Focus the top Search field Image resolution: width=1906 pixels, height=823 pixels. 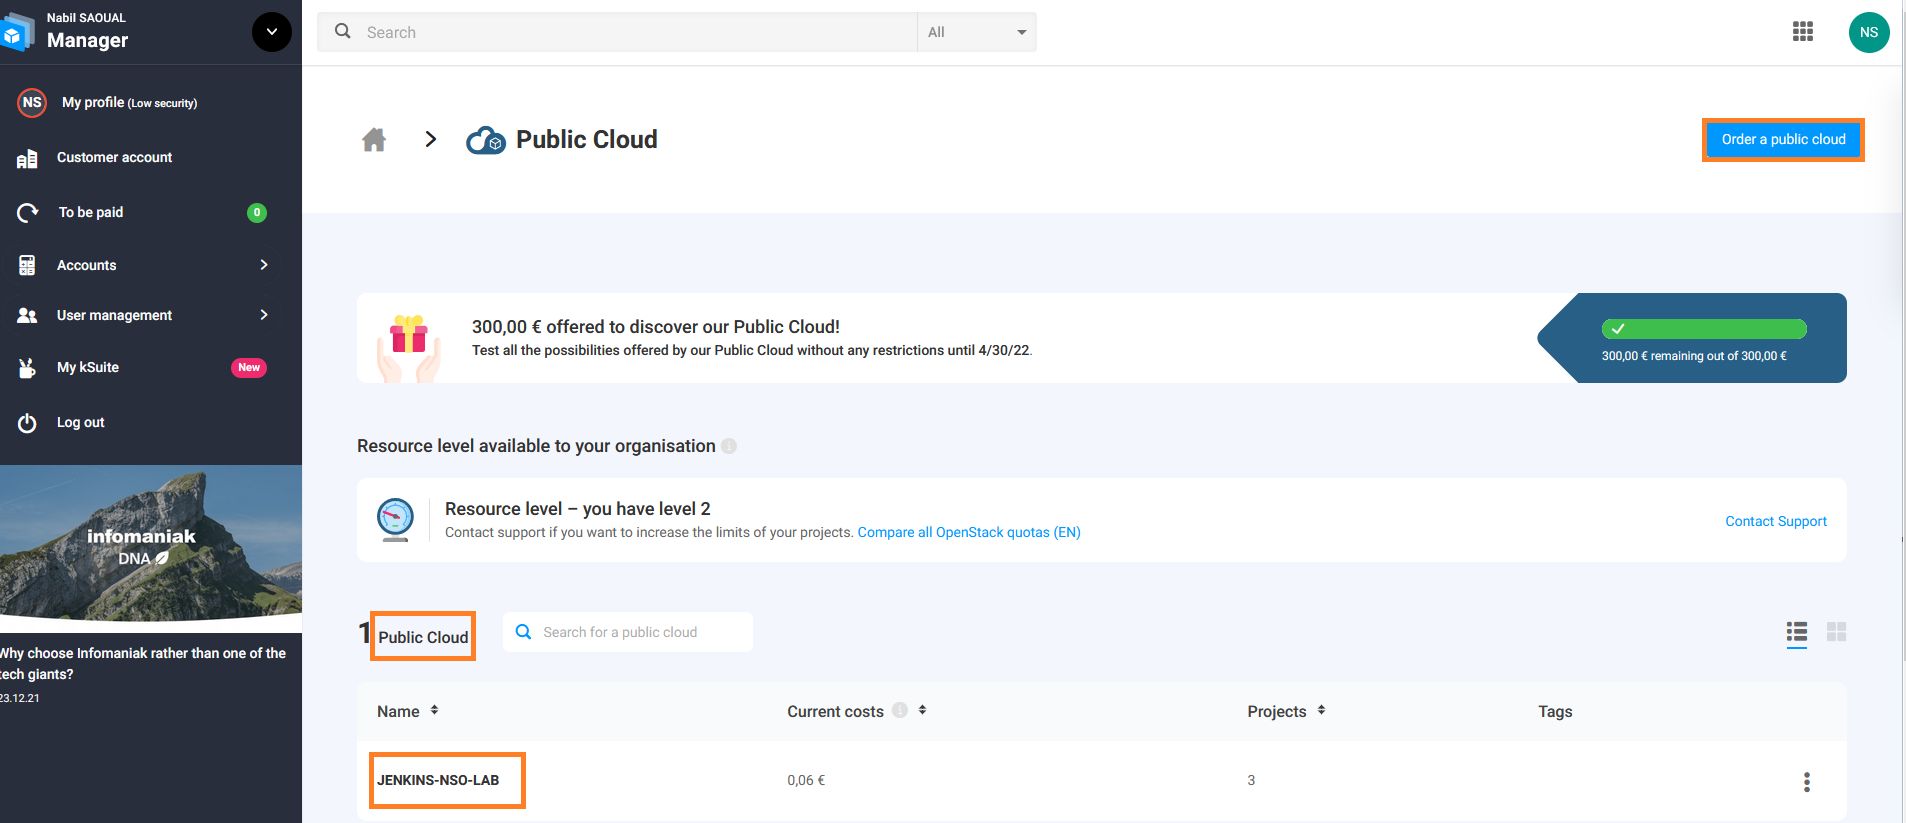[x=617, y=32]
